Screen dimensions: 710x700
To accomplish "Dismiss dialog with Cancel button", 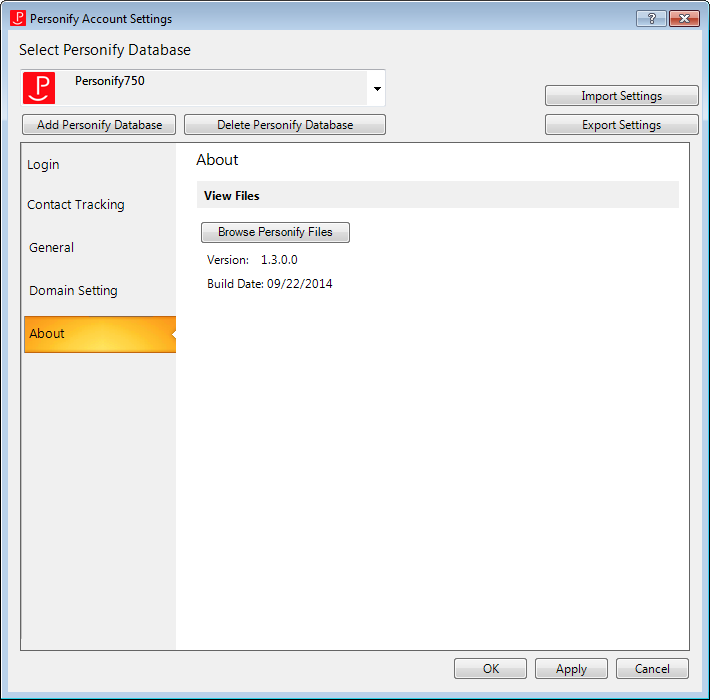I will [x=652, y=669].
